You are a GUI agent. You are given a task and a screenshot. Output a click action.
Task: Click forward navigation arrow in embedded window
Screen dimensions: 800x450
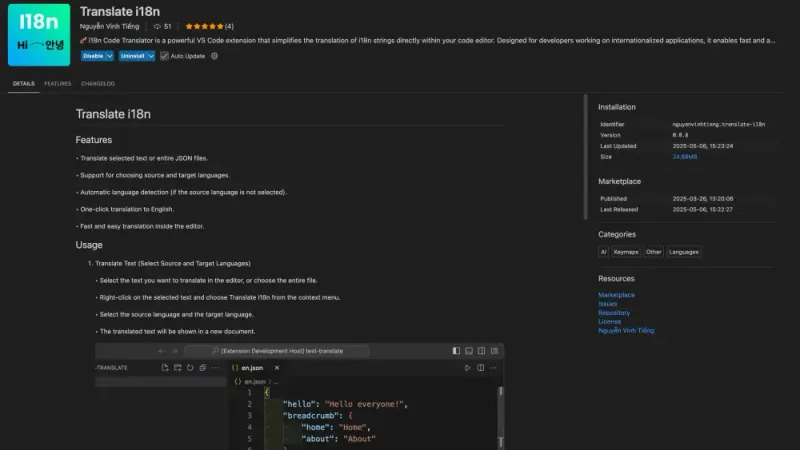(174, 351)
